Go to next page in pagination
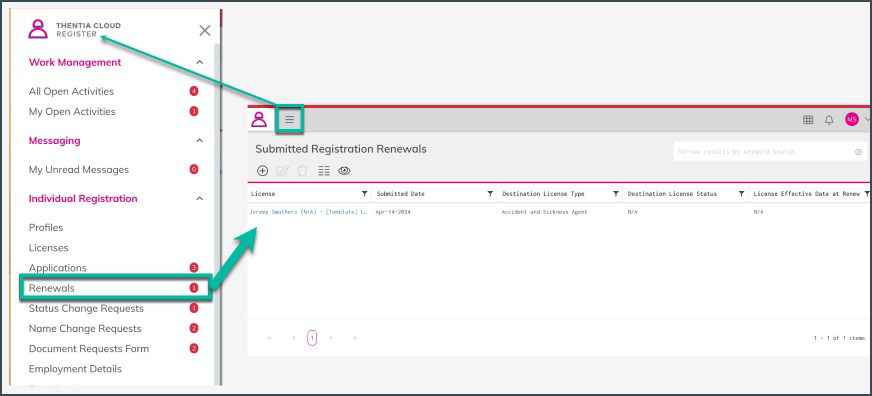The image size is (872, 396). tap(331, 338)
